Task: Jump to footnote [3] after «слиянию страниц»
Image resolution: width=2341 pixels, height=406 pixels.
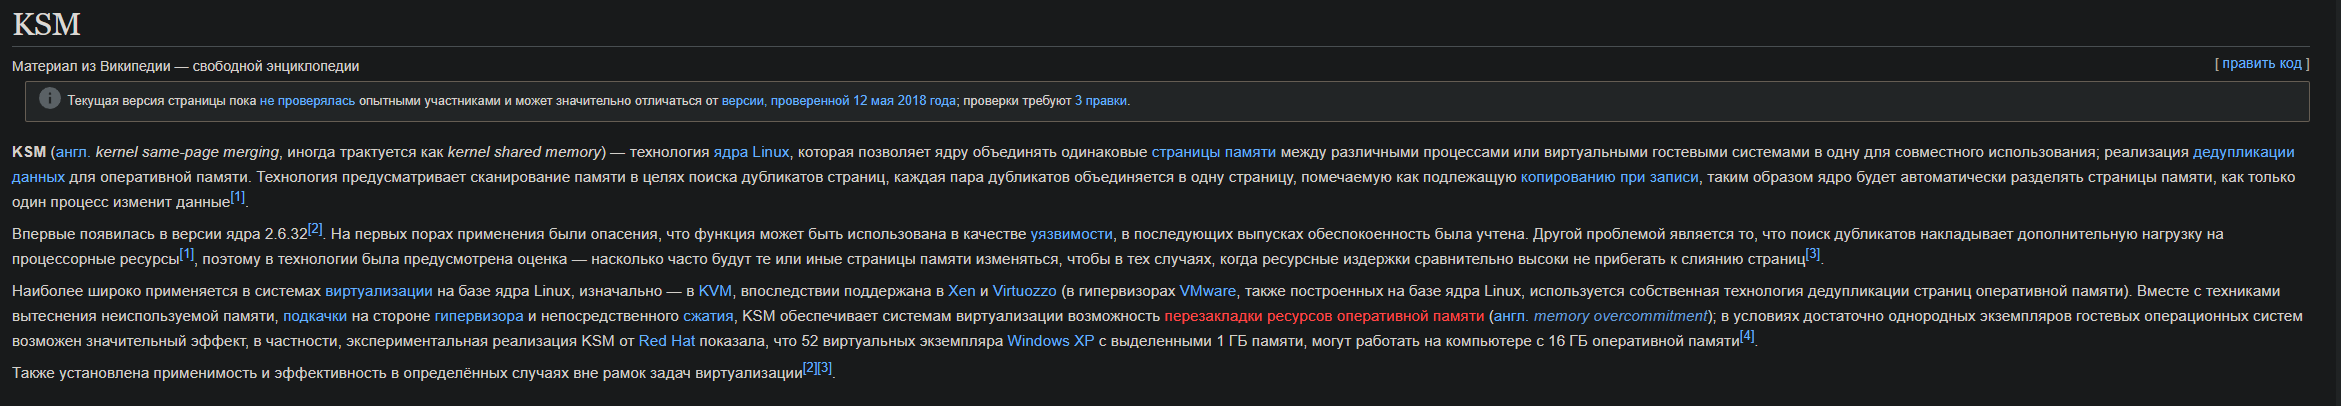Action: [x=1813, y=254]
